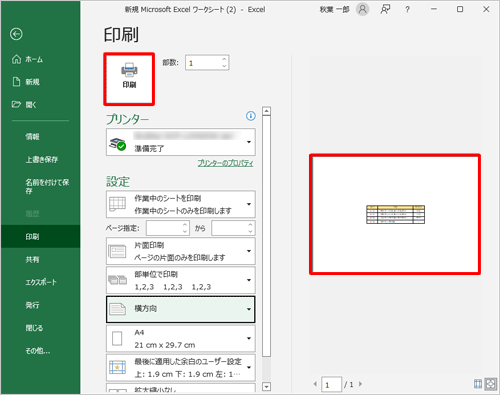This screenshot has width=500, height=395.
Task: Open help question mark icon
Action: pos(407,9)
